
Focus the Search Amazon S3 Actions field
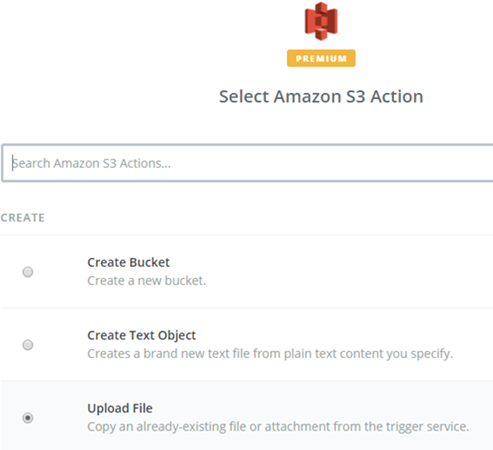tap(247, 163)
